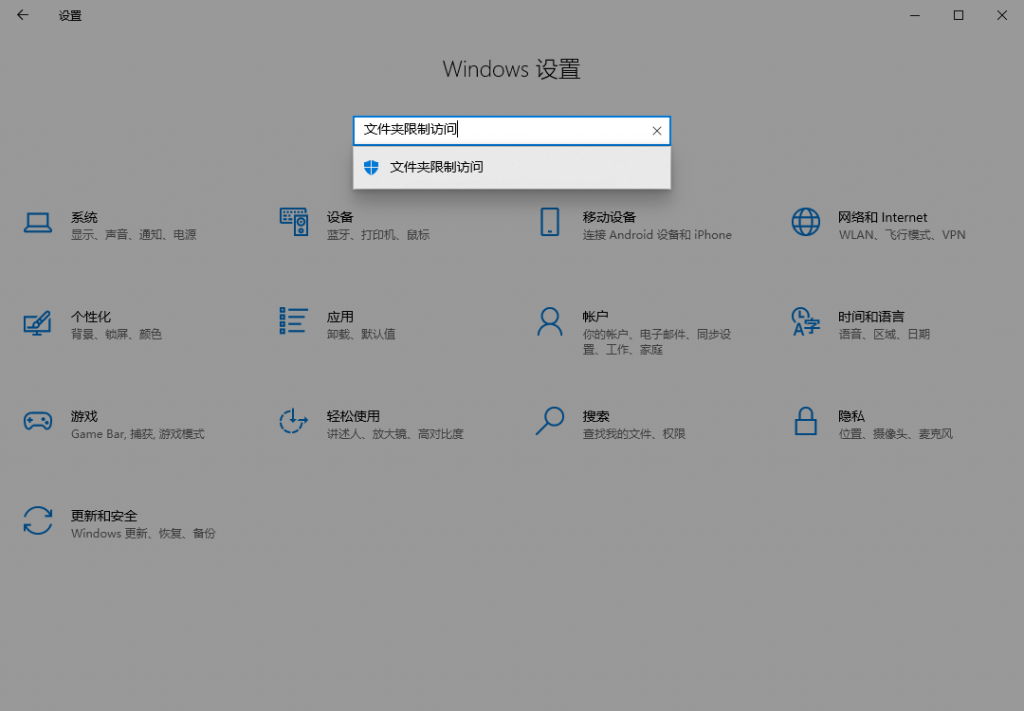Minimize the 设置 window

pyautogui.click(x=915, y=15)
